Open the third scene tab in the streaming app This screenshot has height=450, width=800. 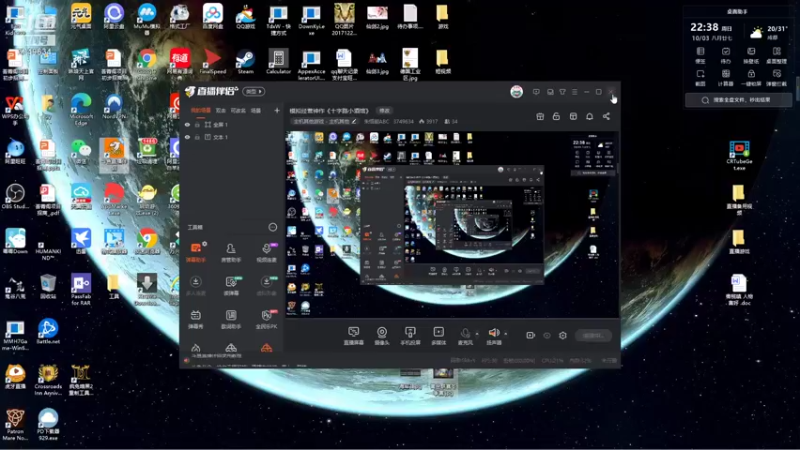point(238,110)
